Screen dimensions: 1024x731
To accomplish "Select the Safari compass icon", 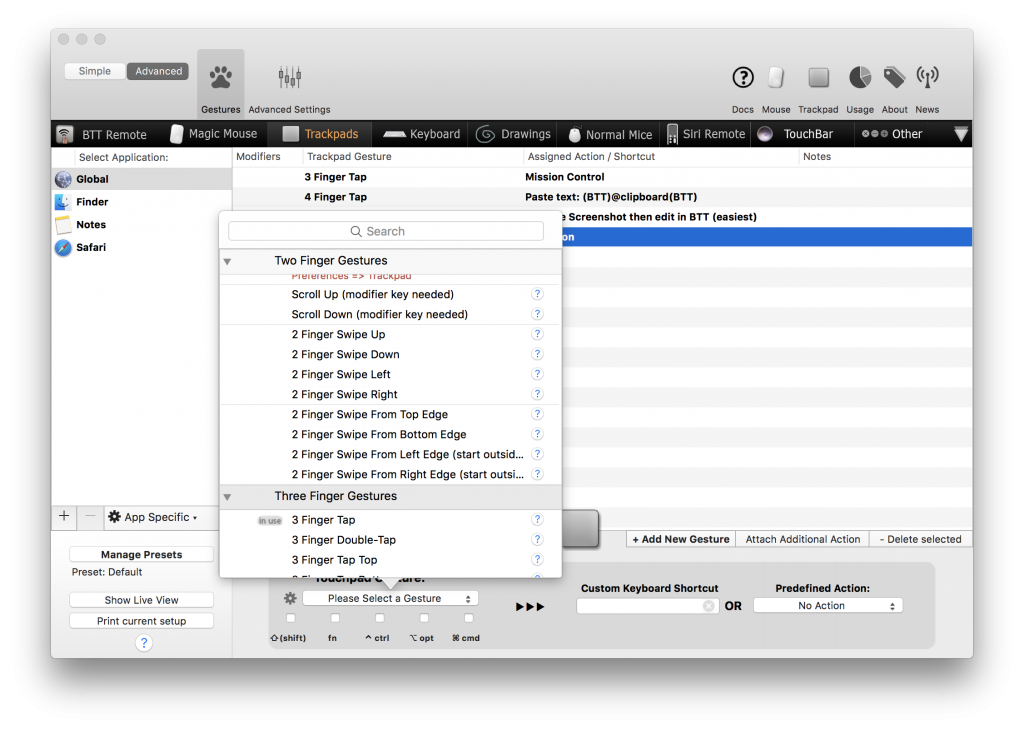I will click(x=63, y=248).
